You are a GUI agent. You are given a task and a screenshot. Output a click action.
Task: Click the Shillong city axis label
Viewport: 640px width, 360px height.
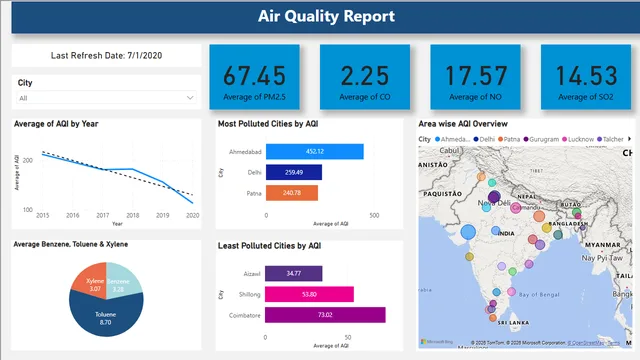pos(249,295)
